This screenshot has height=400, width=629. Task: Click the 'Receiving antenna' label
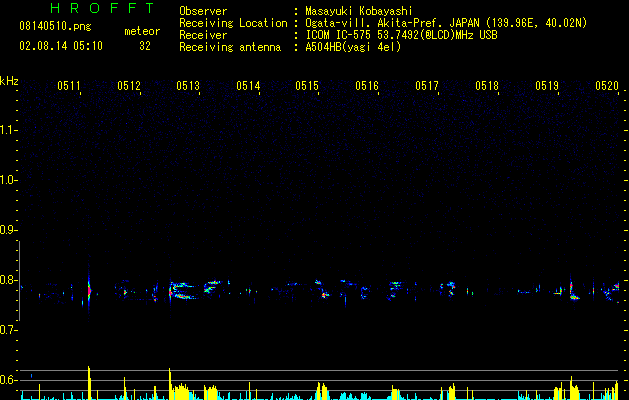[x=230, y=47]
